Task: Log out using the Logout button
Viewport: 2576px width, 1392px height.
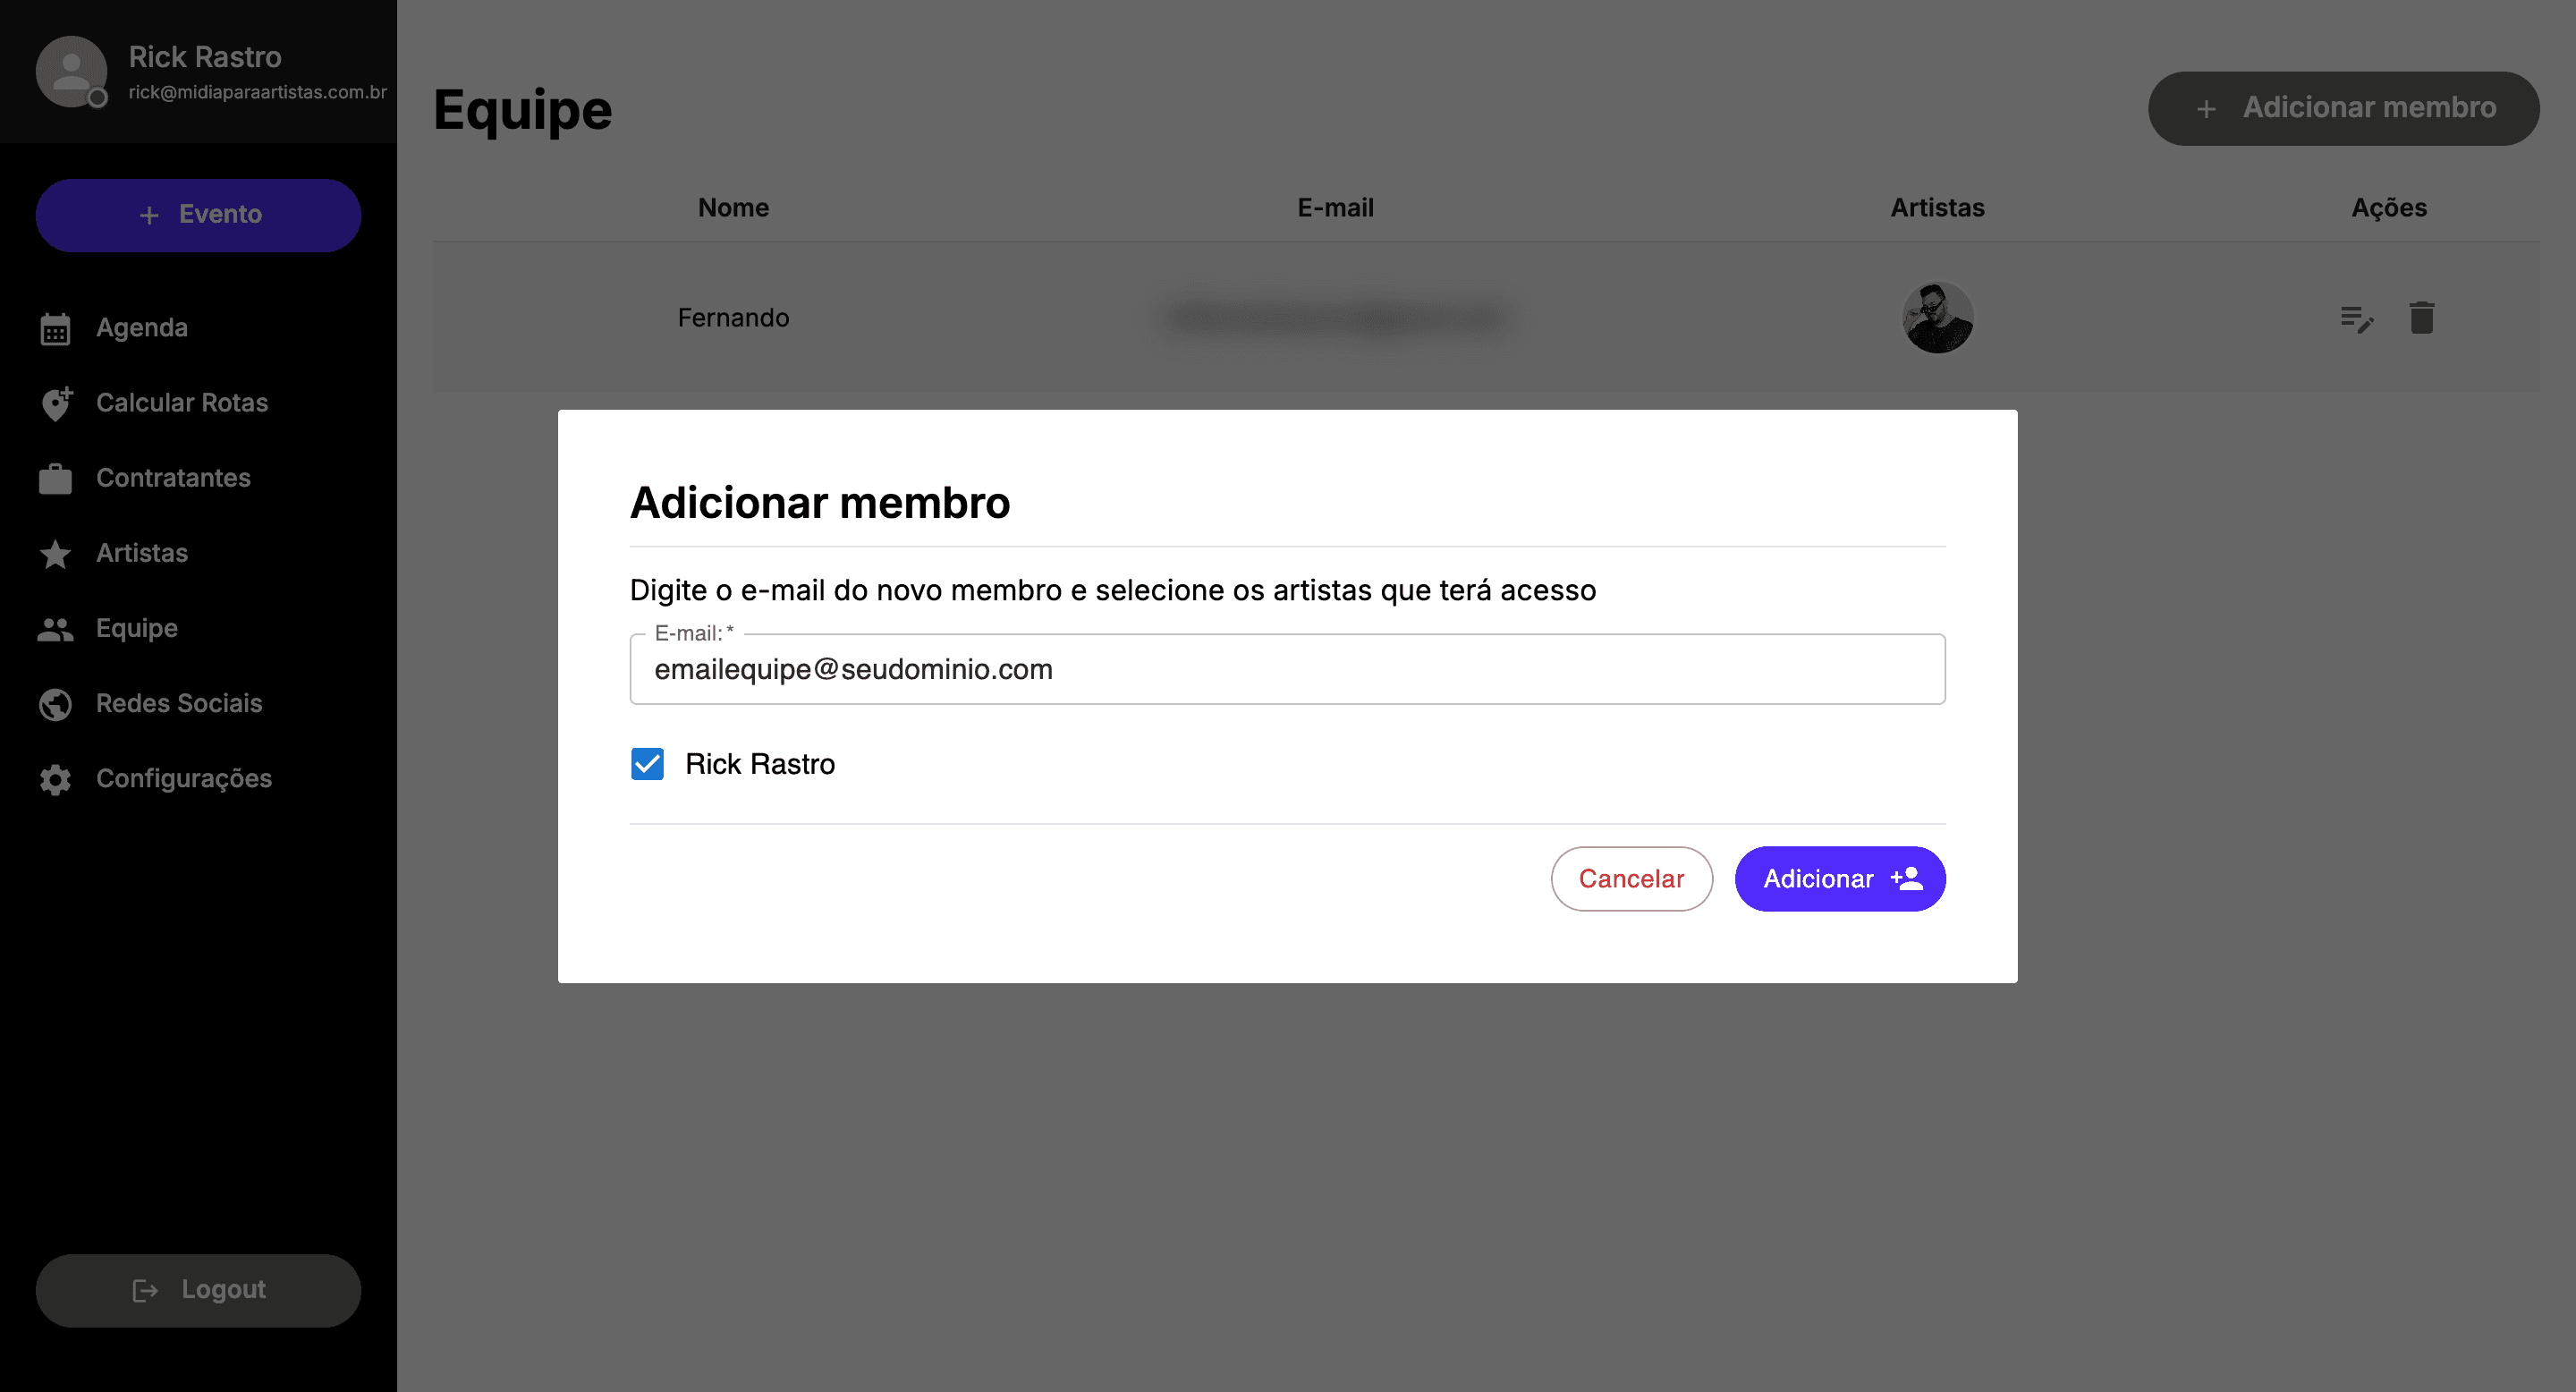Action: click(198, 1290)
